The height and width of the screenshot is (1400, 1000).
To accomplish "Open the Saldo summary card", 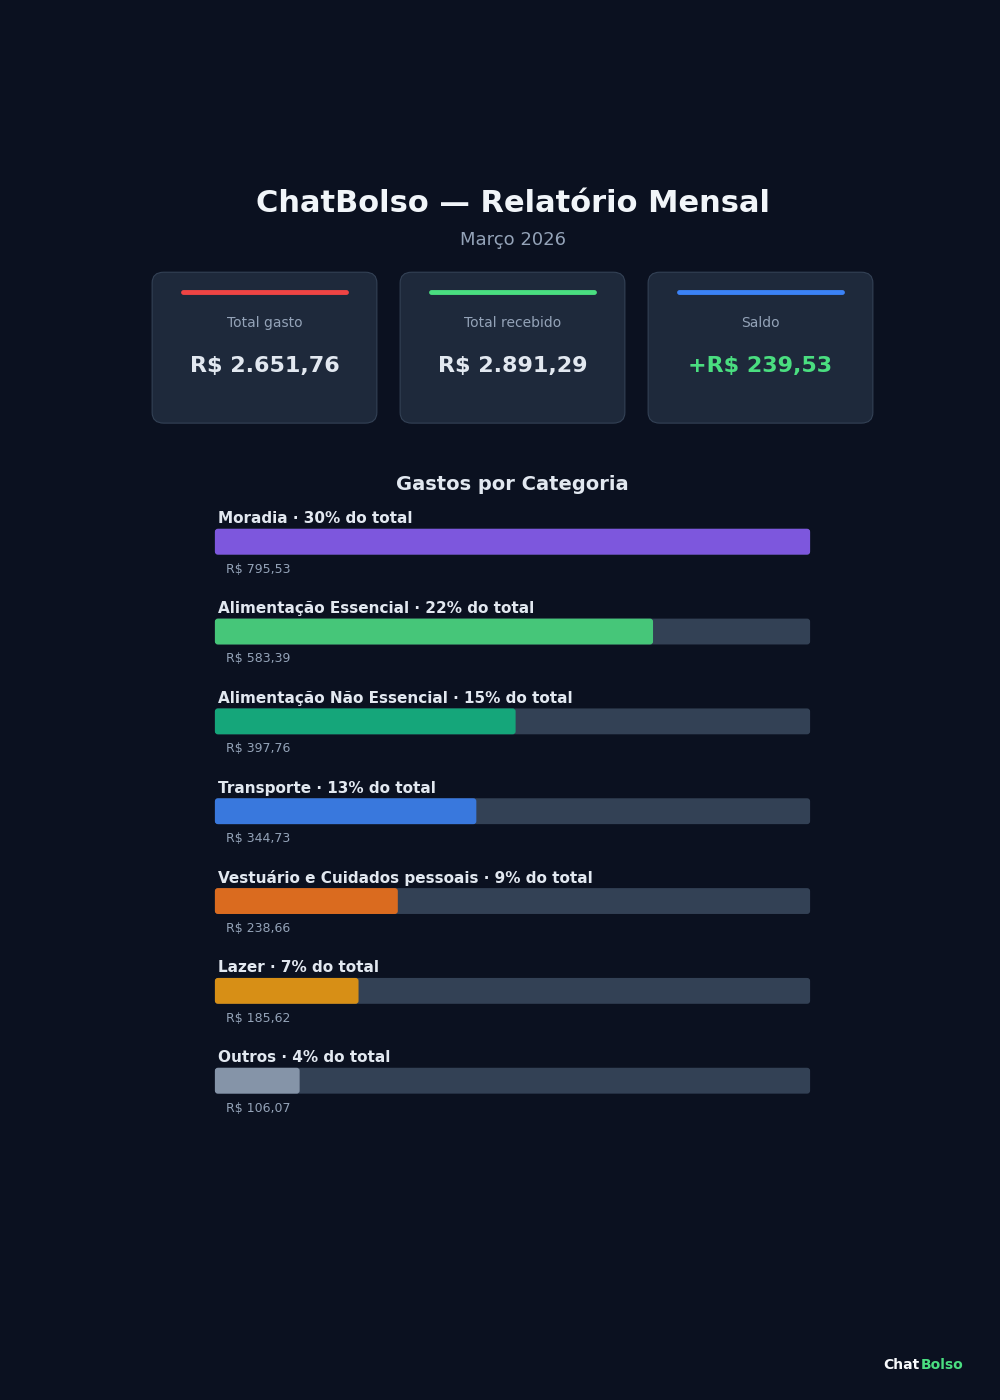I will 760,348.
